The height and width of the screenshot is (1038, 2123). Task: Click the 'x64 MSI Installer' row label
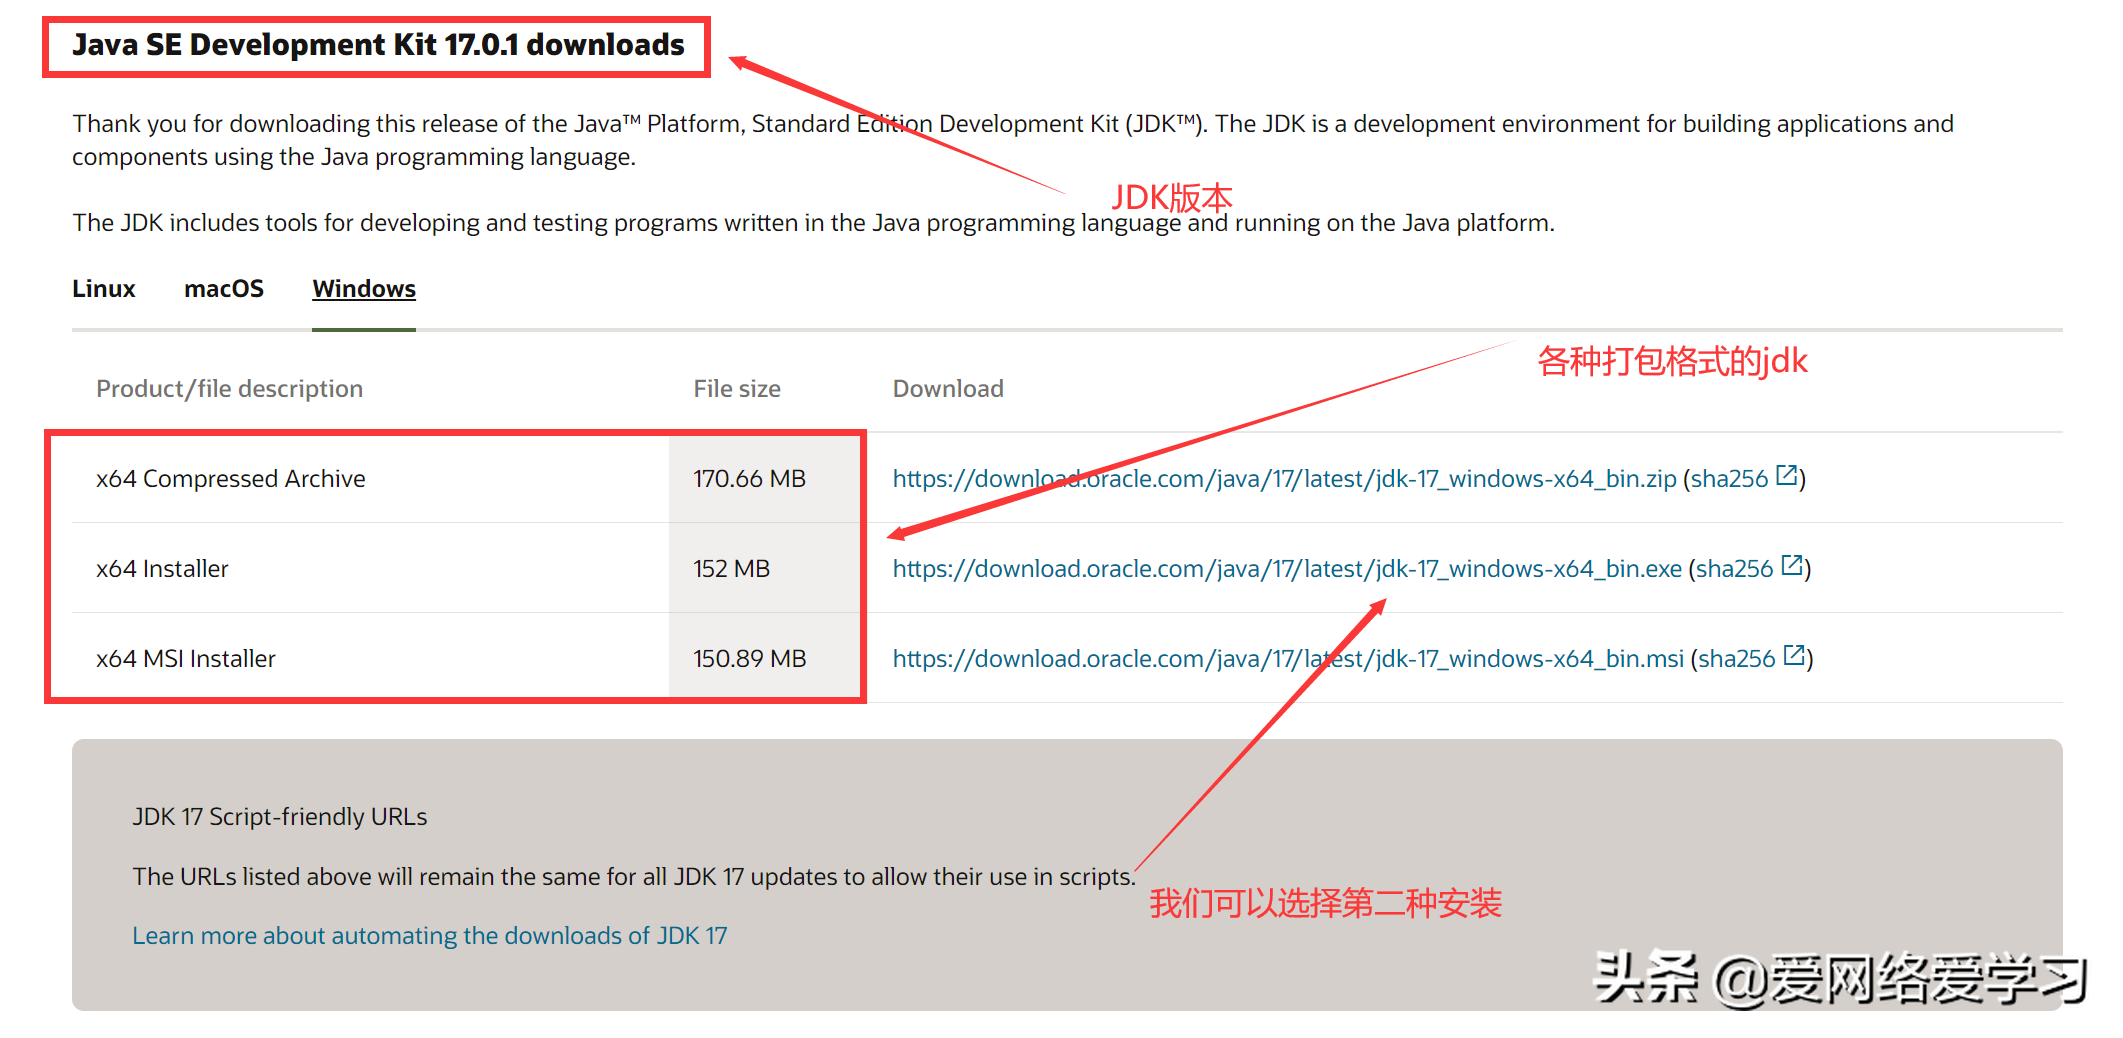186,659
